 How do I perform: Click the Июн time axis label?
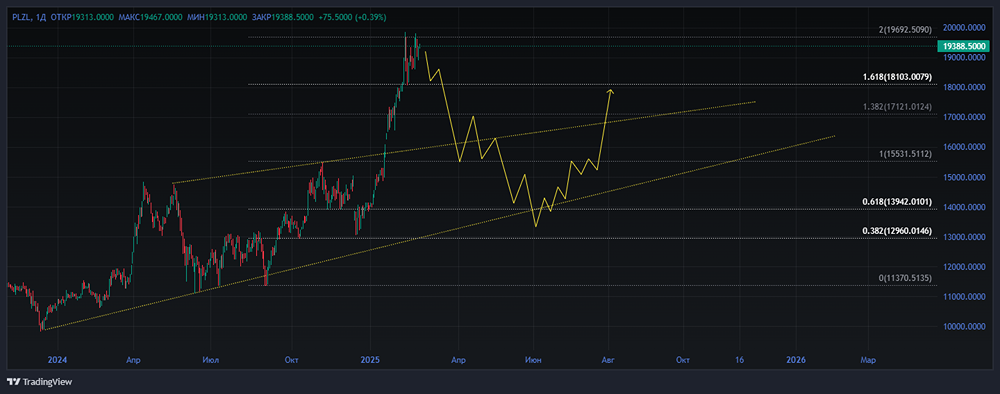533,360
